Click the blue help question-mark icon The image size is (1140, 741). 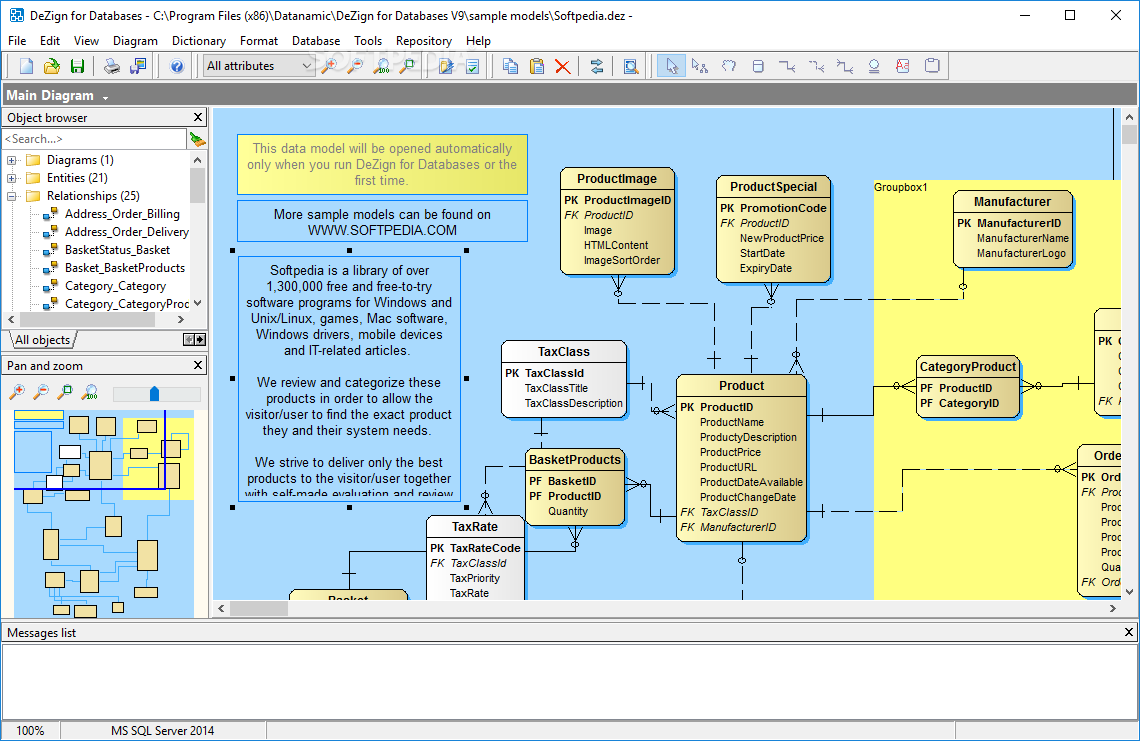pyautogui.click(x=177, y=66)
